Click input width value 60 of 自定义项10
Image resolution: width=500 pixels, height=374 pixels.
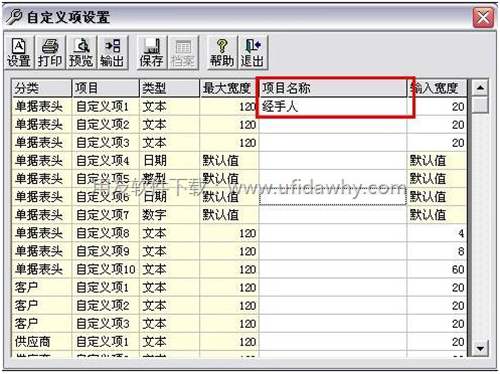[437, 269]
